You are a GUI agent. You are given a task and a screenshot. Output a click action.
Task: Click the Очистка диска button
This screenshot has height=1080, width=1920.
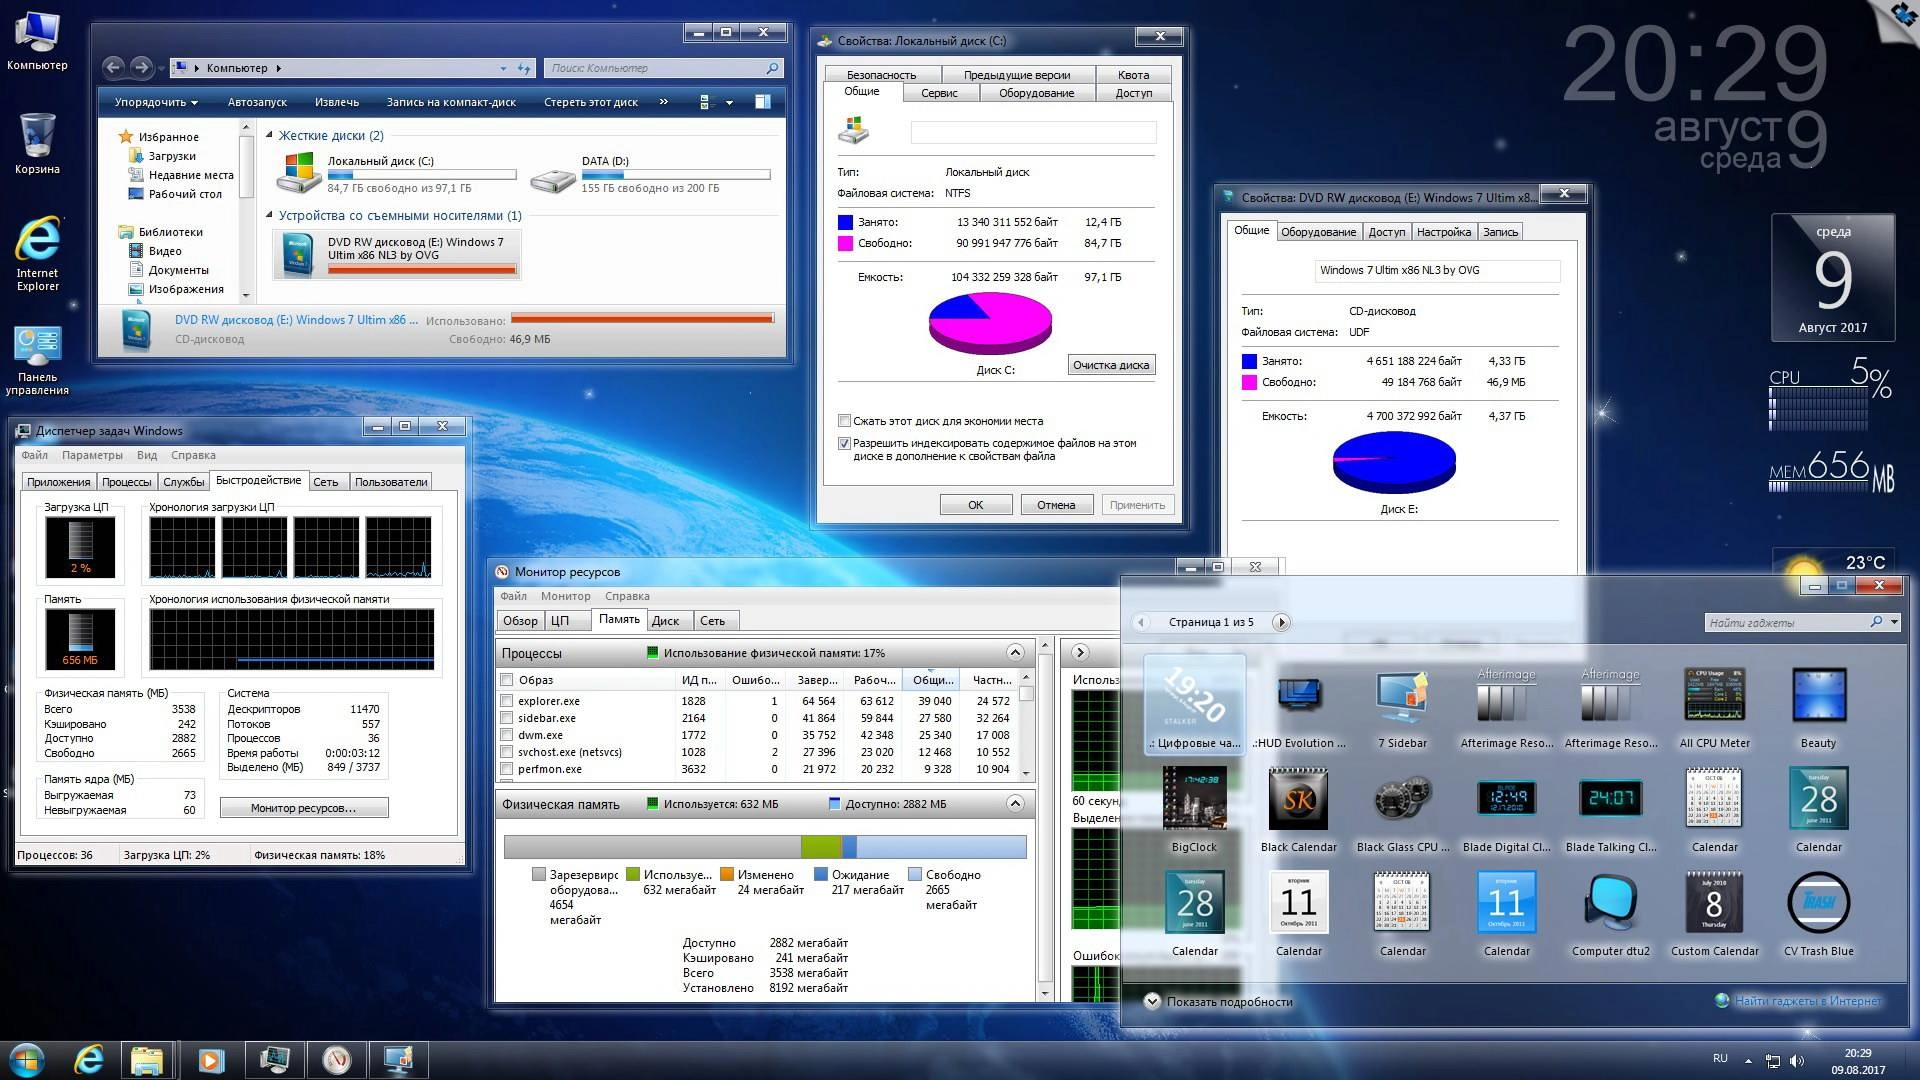coord(1111,365)
